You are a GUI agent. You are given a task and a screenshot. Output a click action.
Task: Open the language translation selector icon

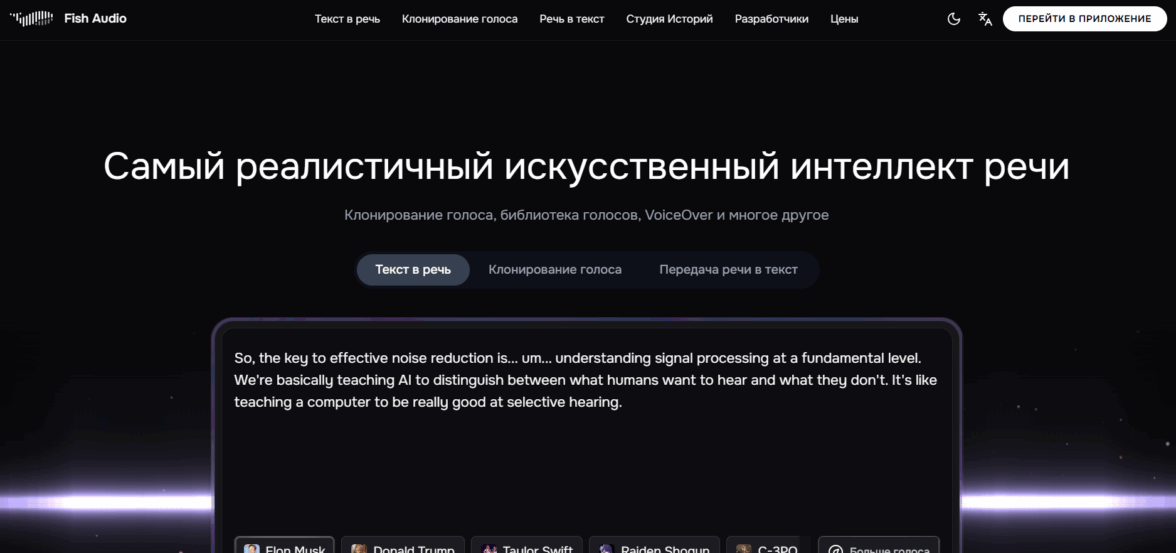click(985, 19)
